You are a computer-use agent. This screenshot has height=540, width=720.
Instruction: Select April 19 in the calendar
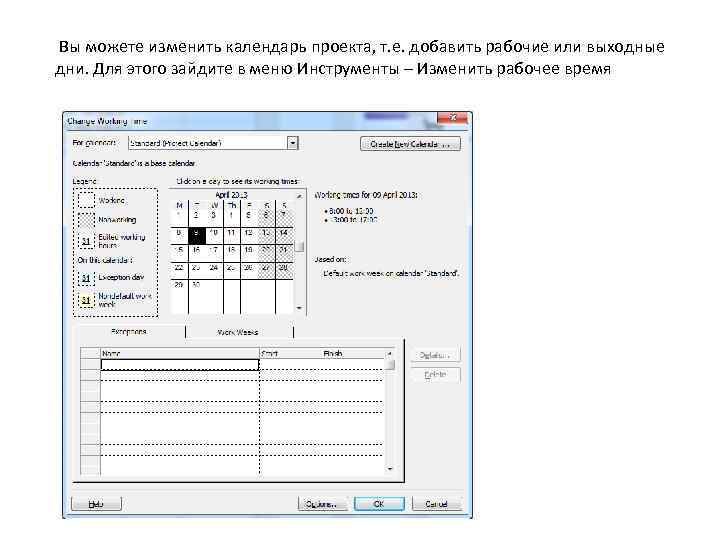(x=249, y=253)
